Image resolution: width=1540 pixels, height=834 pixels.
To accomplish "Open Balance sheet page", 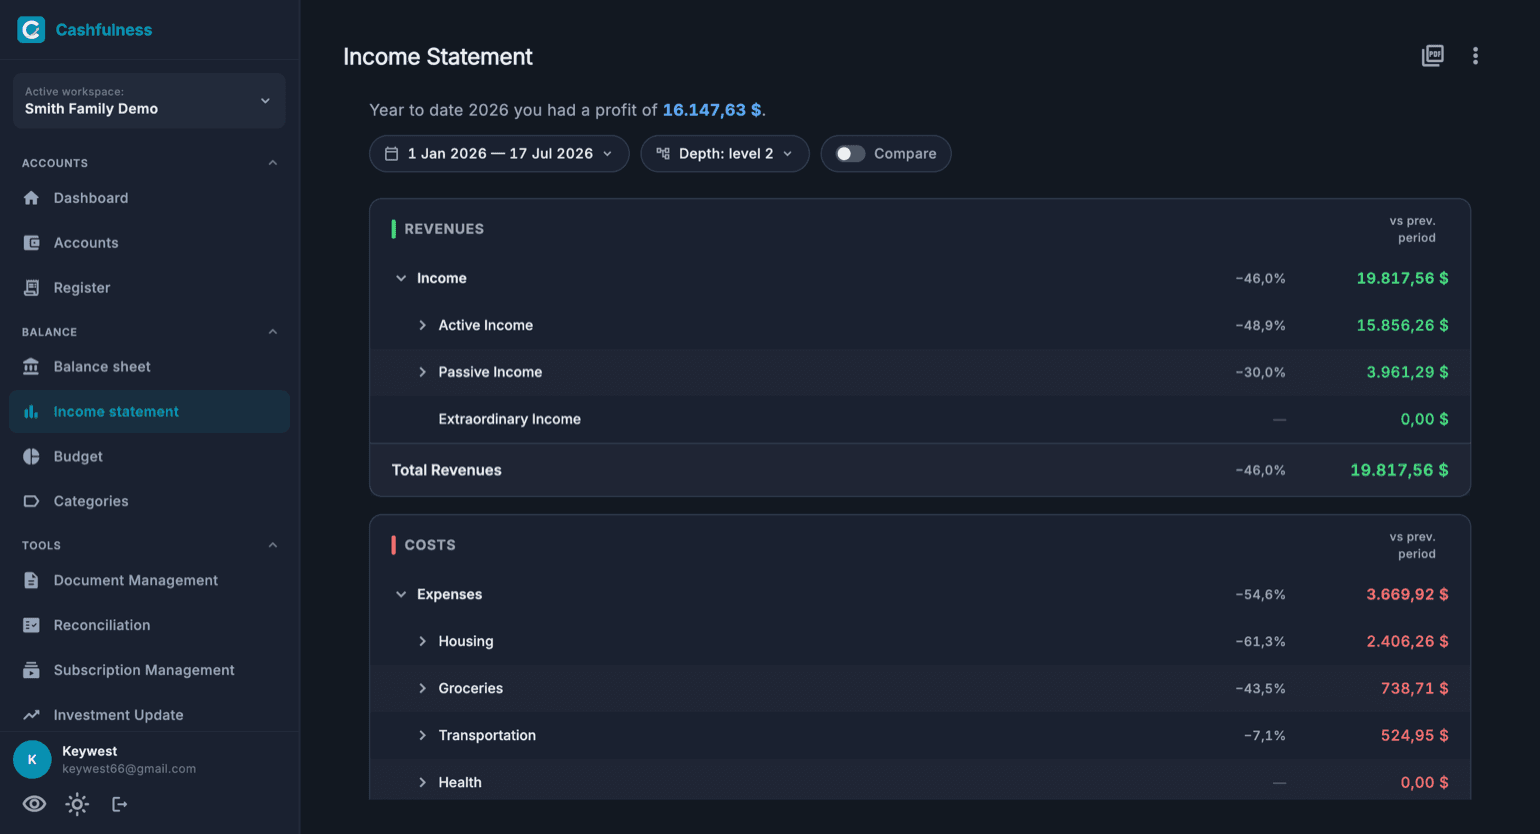I will [149, 367].
